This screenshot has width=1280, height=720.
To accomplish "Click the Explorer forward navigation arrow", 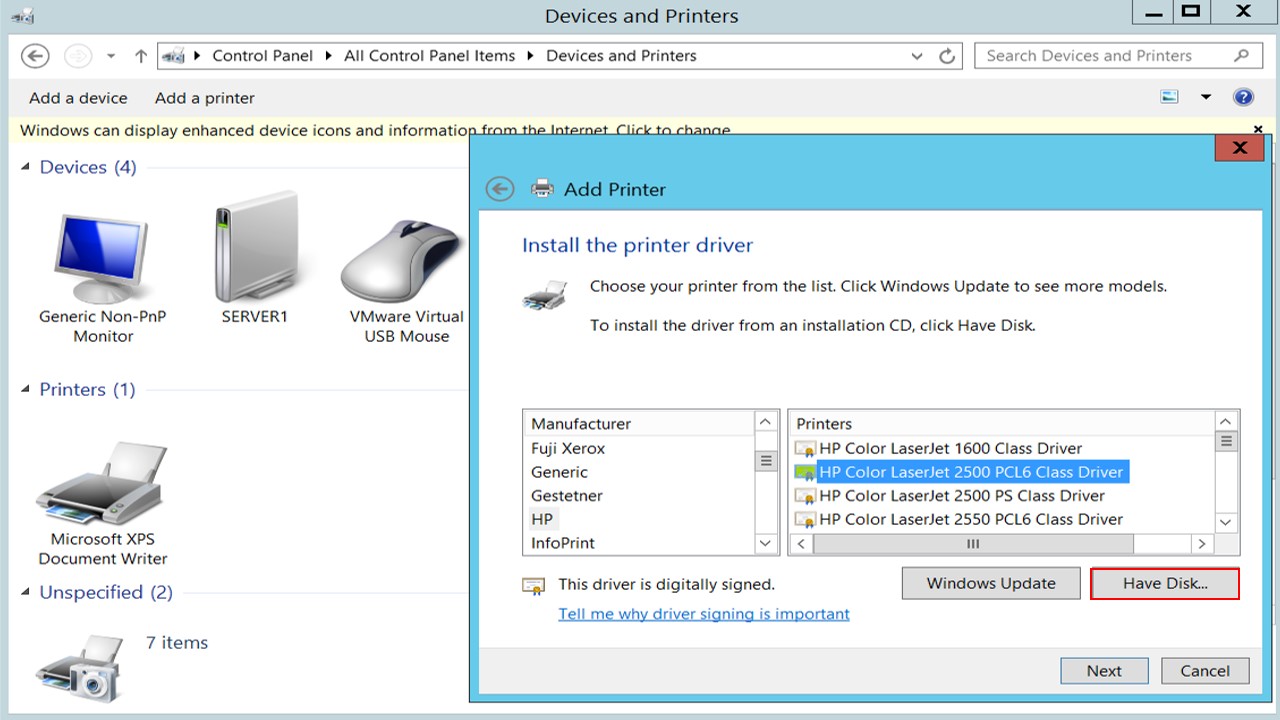I will [78, 56].
